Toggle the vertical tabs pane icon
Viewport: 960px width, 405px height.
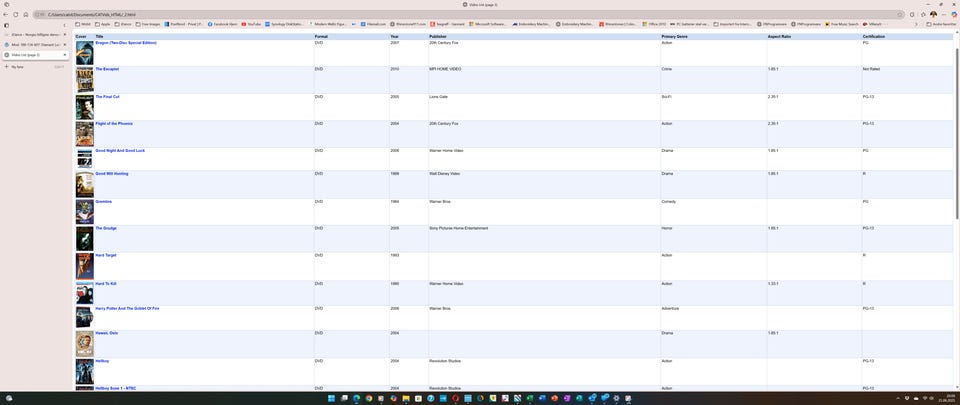[6, 25]
